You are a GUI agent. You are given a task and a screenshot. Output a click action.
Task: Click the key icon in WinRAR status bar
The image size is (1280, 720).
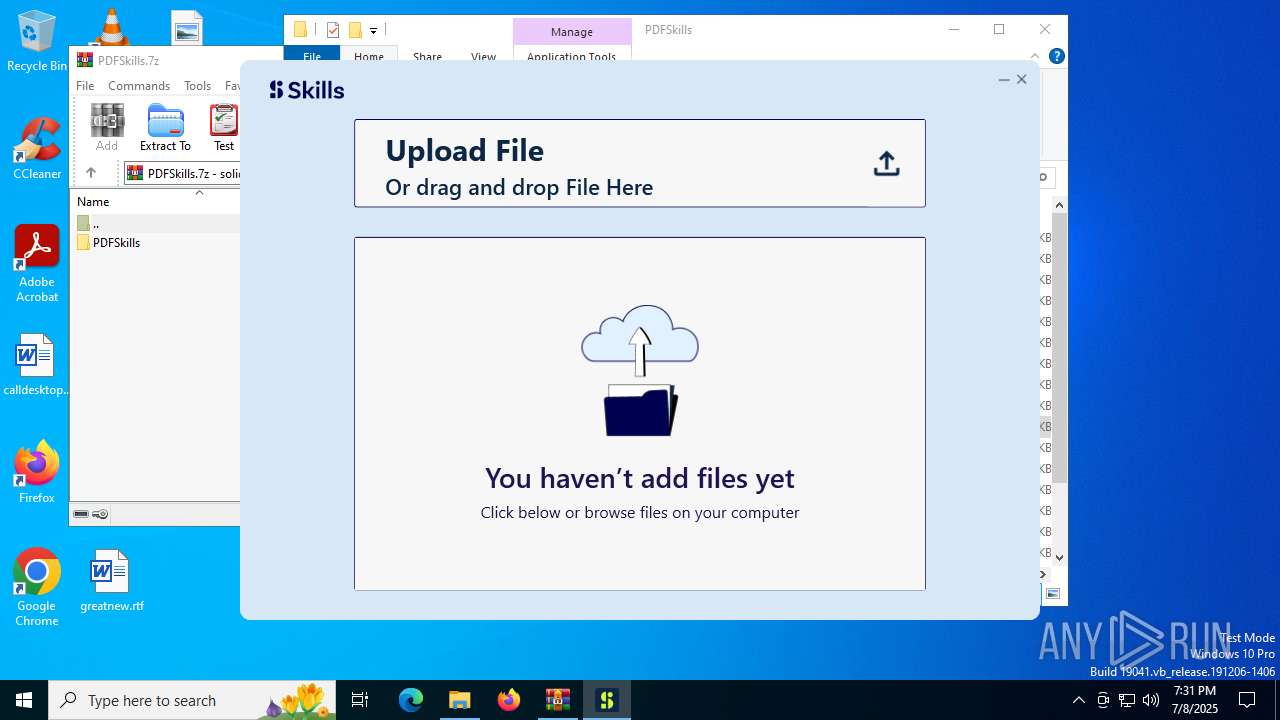coord(100,514)
